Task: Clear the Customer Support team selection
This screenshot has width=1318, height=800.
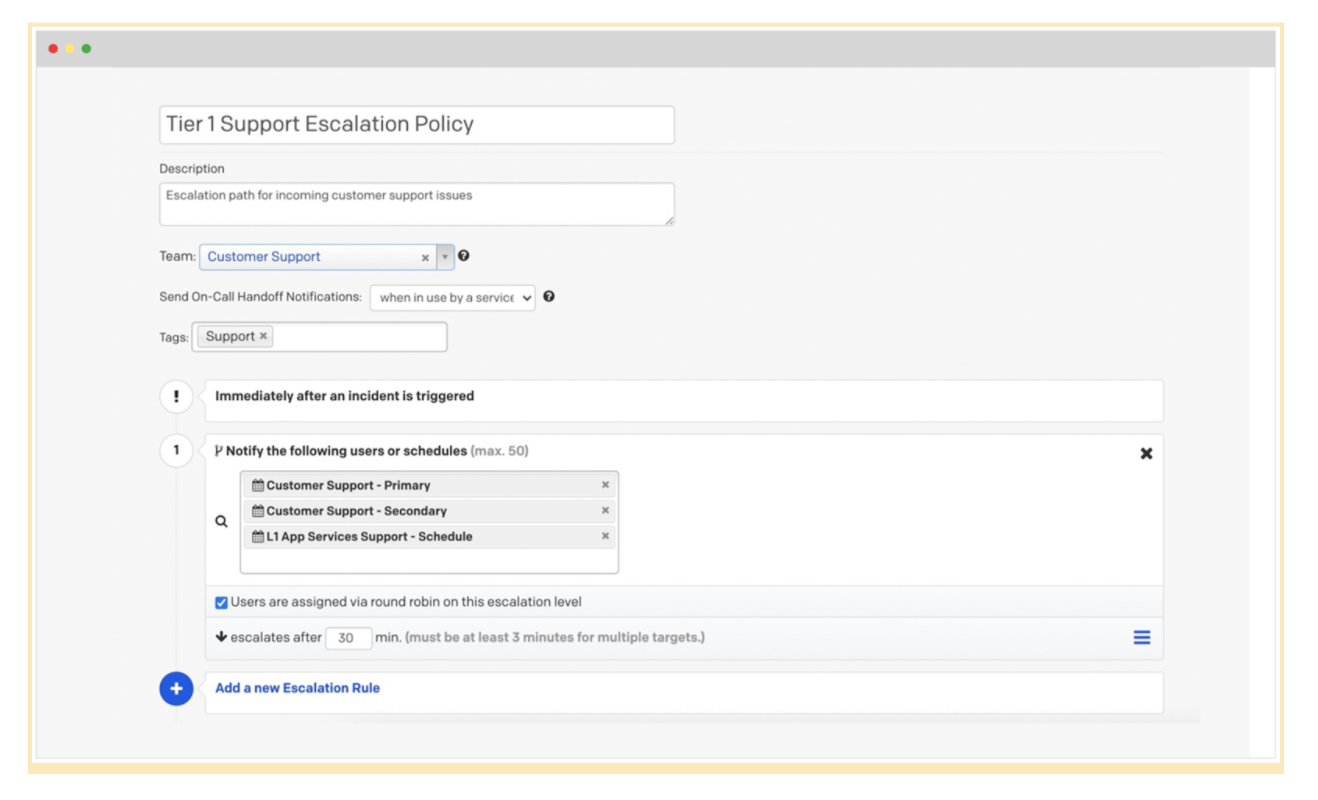Action: [425, 258]
